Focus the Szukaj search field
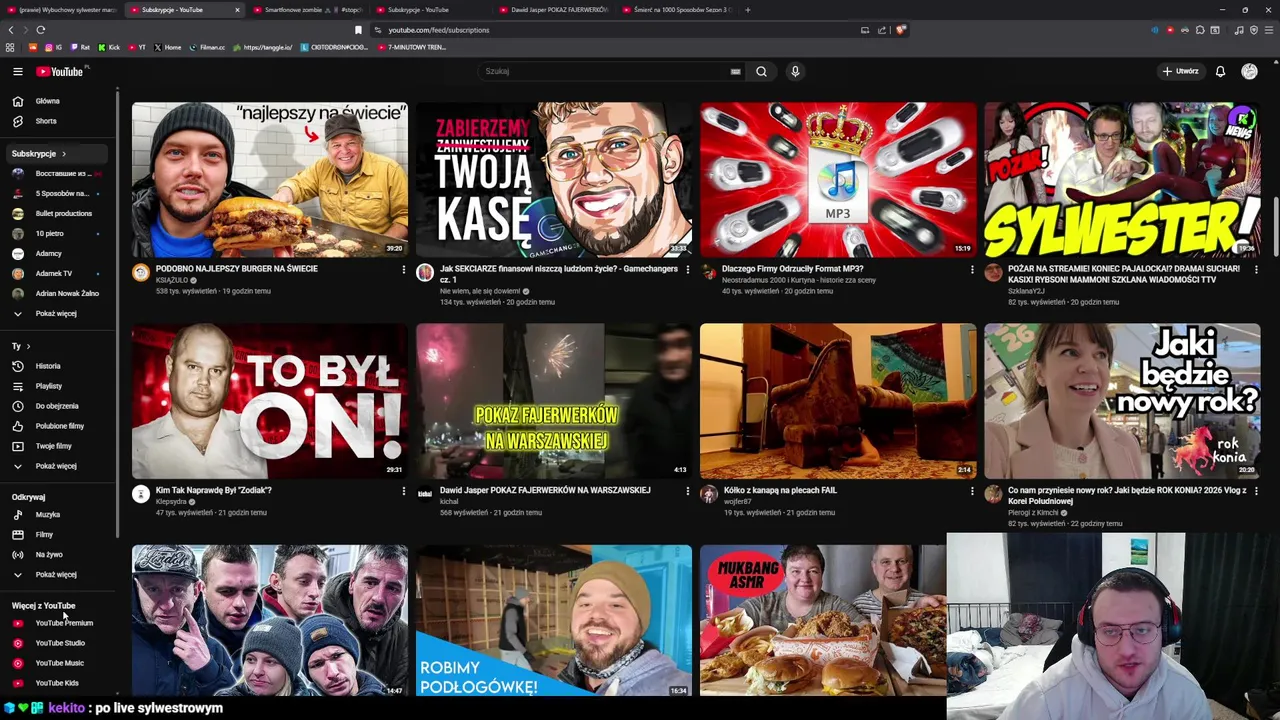Viewport: 1280px width, 720px height. click(x=605, y=71)
